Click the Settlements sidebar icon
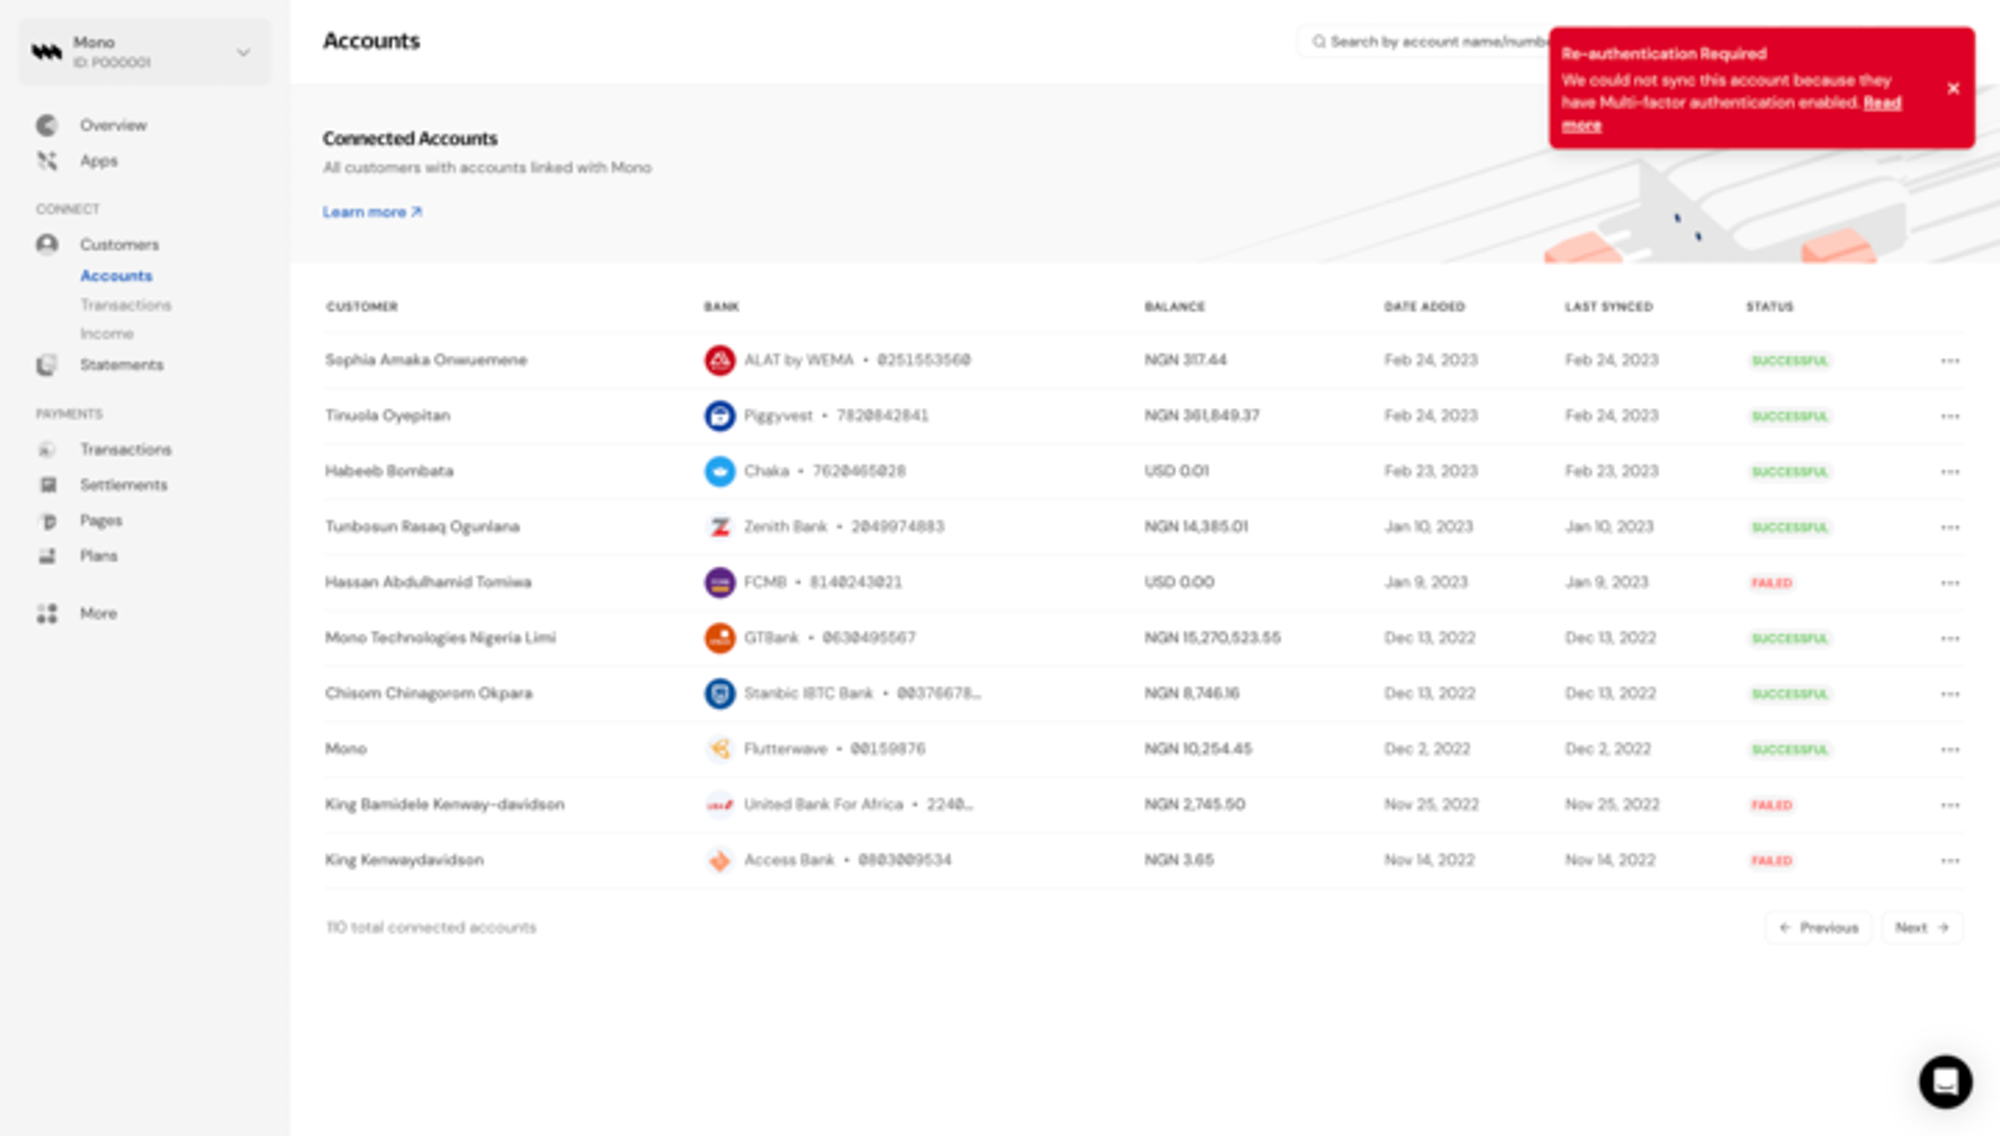The width and height of the screenshot is (2000, 1136). tap(47, 485)
